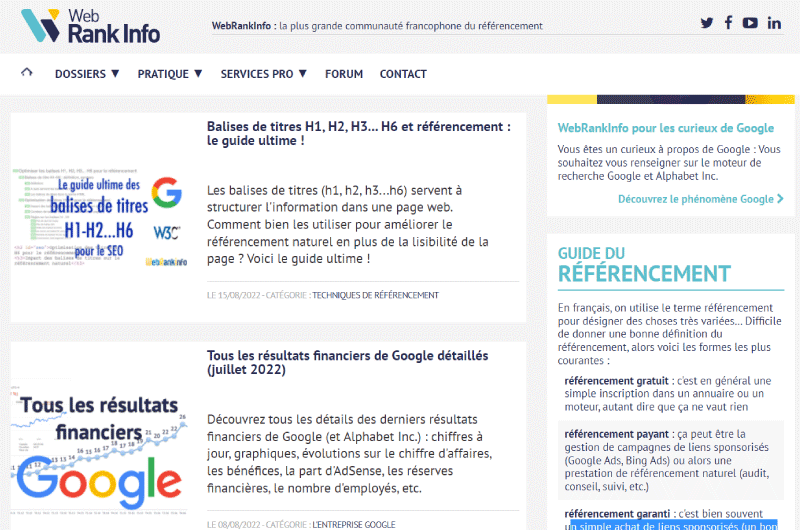The width and height of the screenshot is (800, 530).
Task: Expand the SERVICES PRO menu
Action: [x=264, y=74]
